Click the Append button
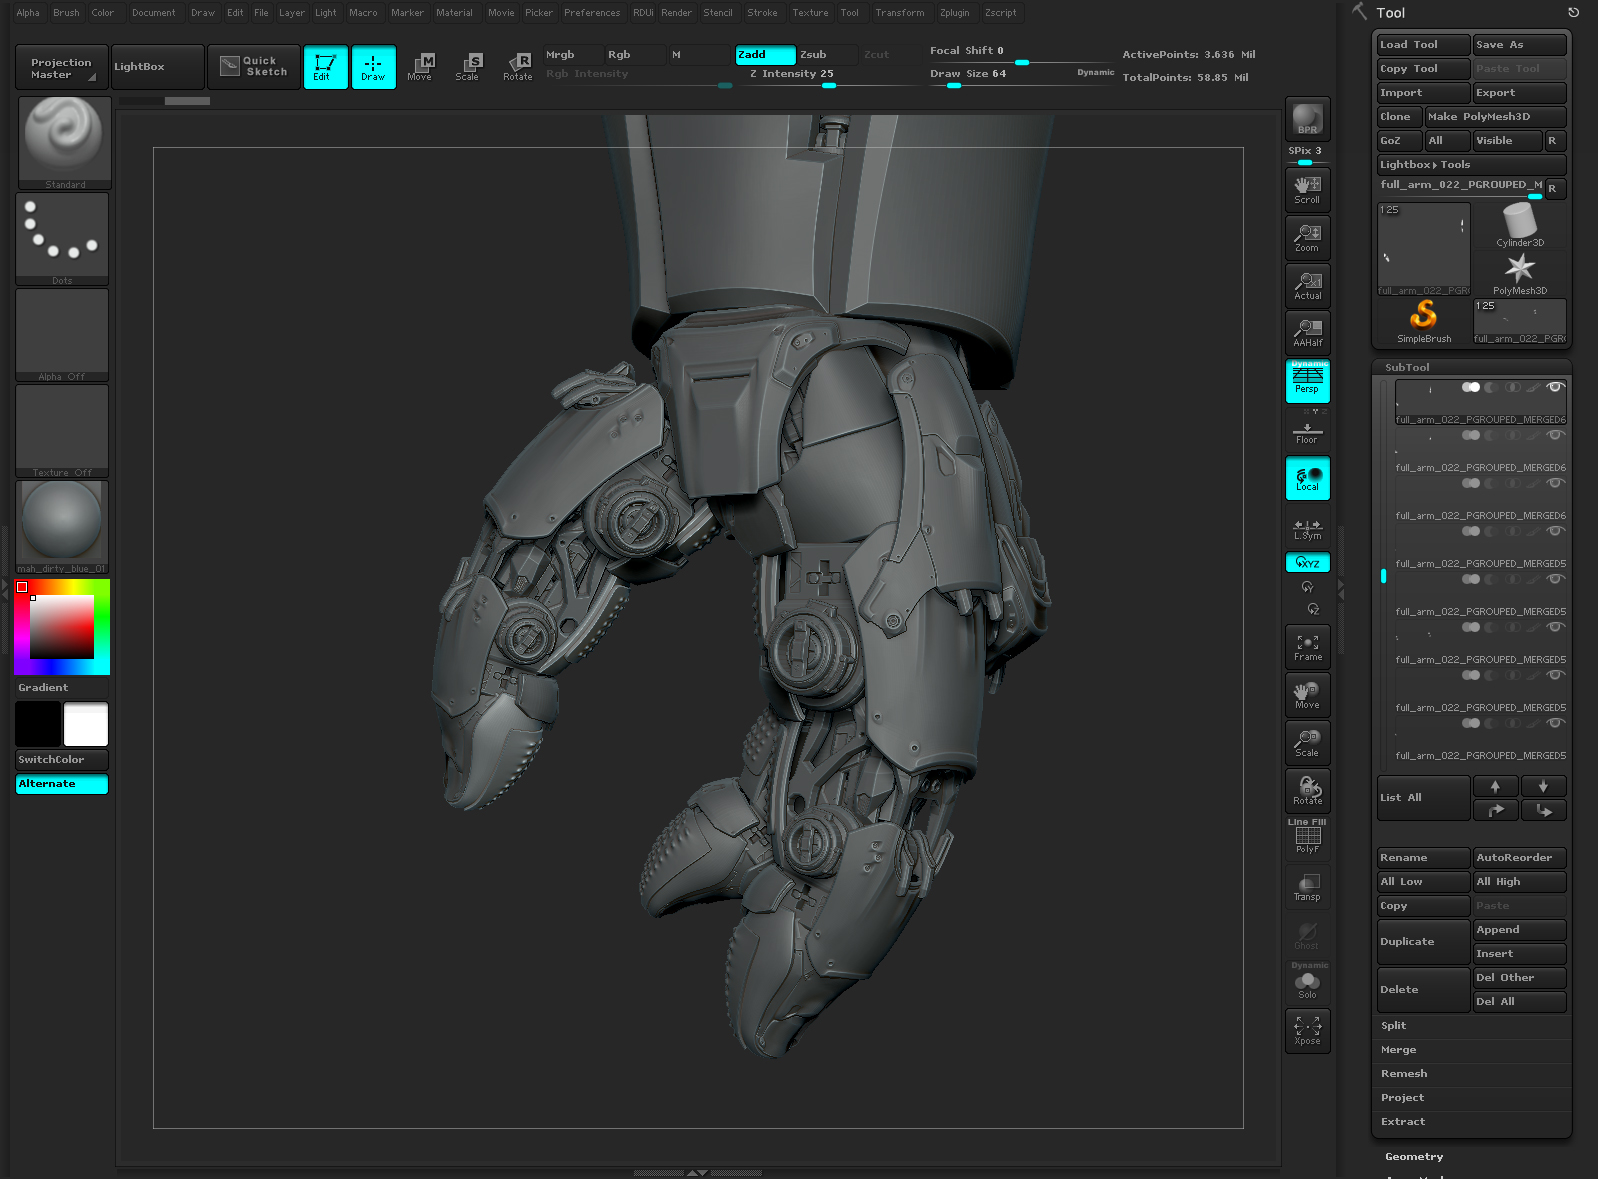This screenshot has width=1598, height=1179. (1519, 930)
